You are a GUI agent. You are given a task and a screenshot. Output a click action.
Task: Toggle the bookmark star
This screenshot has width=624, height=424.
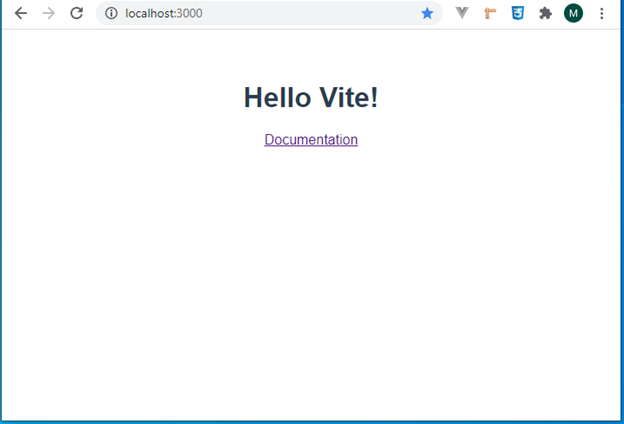pos(427,13)
